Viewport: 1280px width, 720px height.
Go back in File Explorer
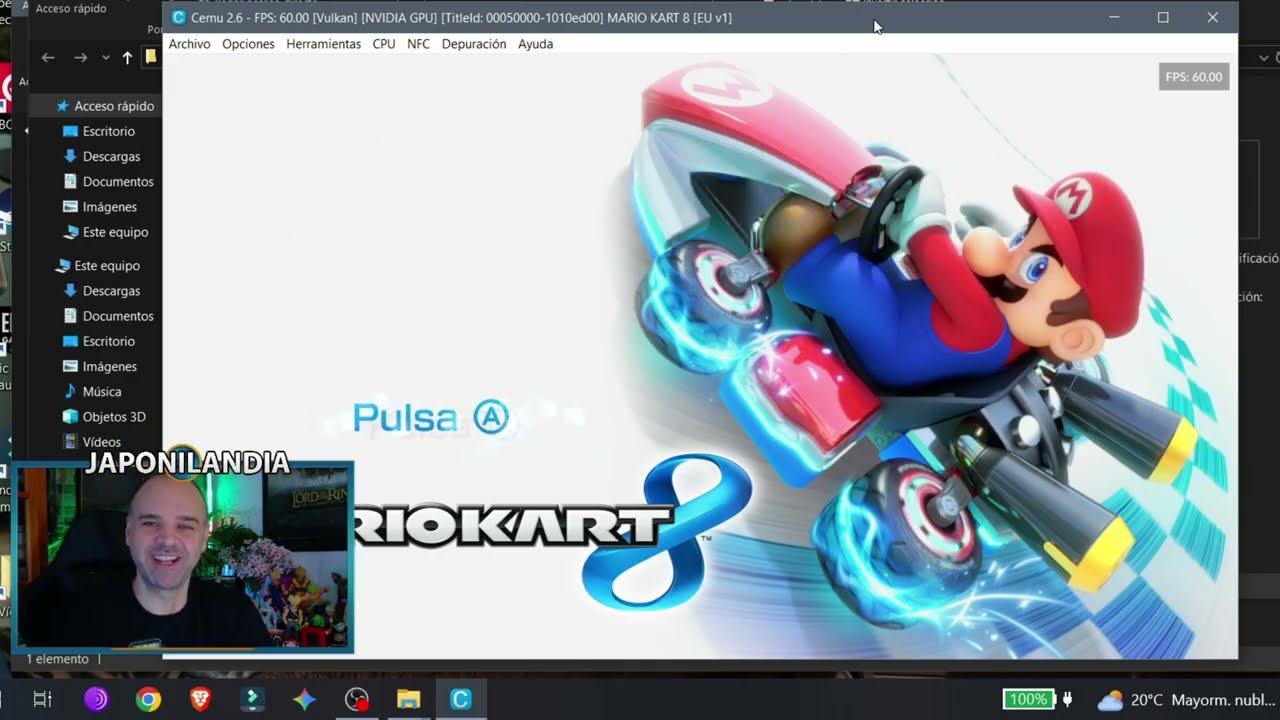click(x=48, y=57)
